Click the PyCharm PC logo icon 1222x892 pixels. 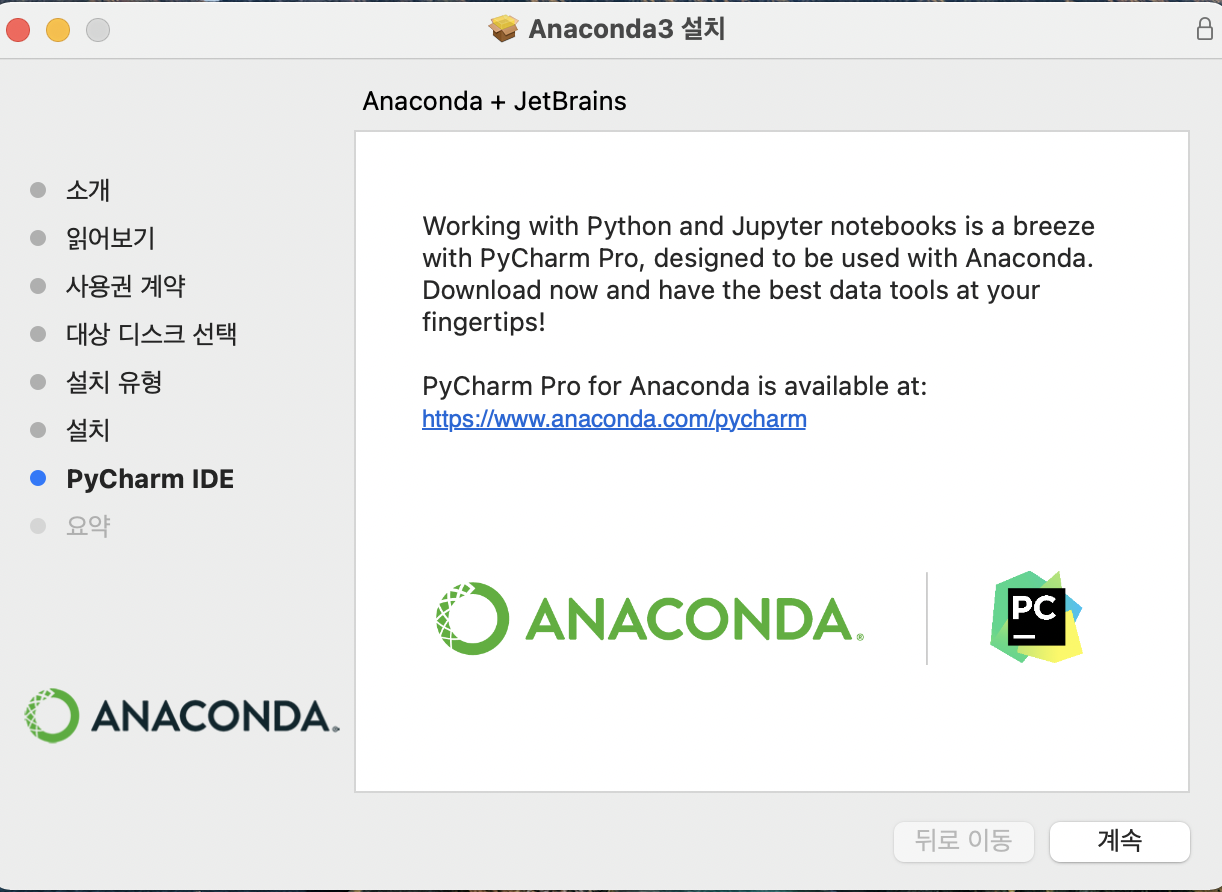point(1036,617)
